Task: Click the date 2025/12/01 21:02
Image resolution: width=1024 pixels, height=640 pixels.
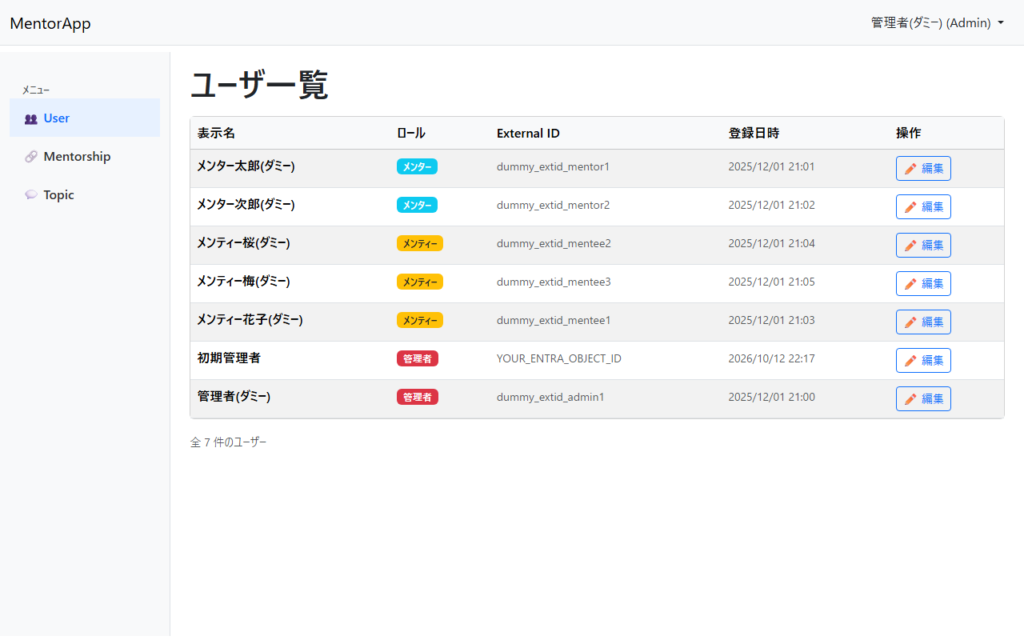Action: 771,205
